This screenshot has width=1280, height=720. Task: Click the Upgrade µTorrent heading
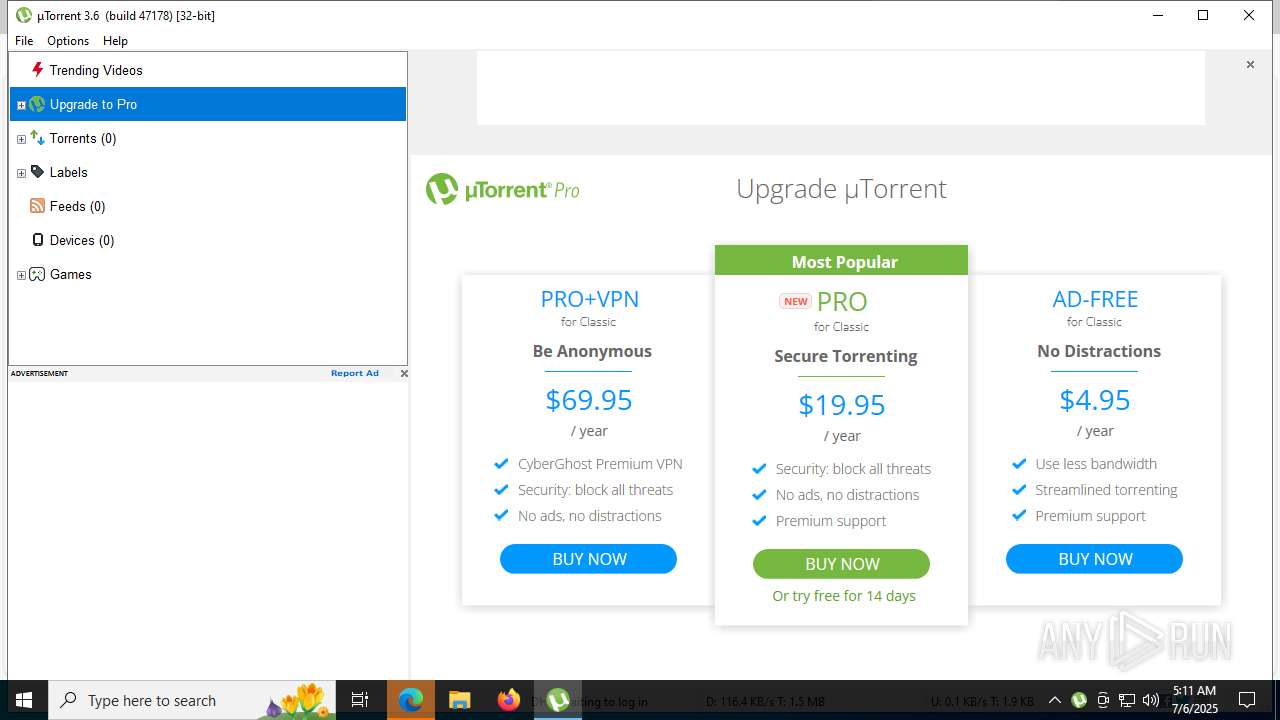[x=841, y=189]
